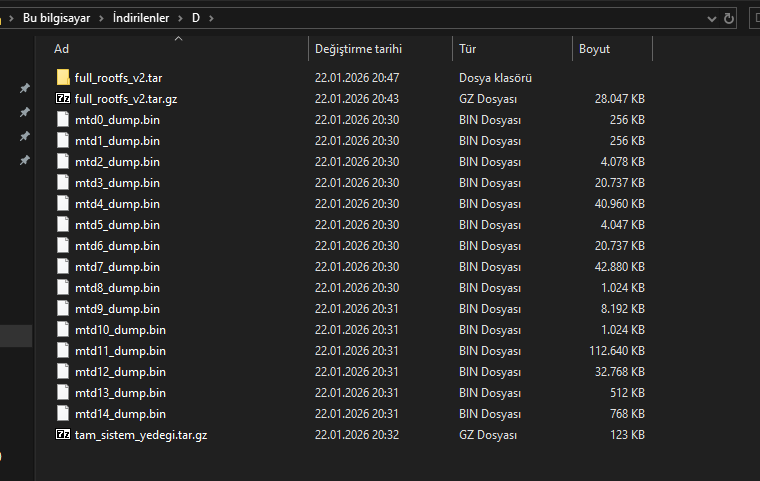Click the 7z icon of full_rootfs_v2.tar.gz
The image size is (760, 481).
coord(63,98)
